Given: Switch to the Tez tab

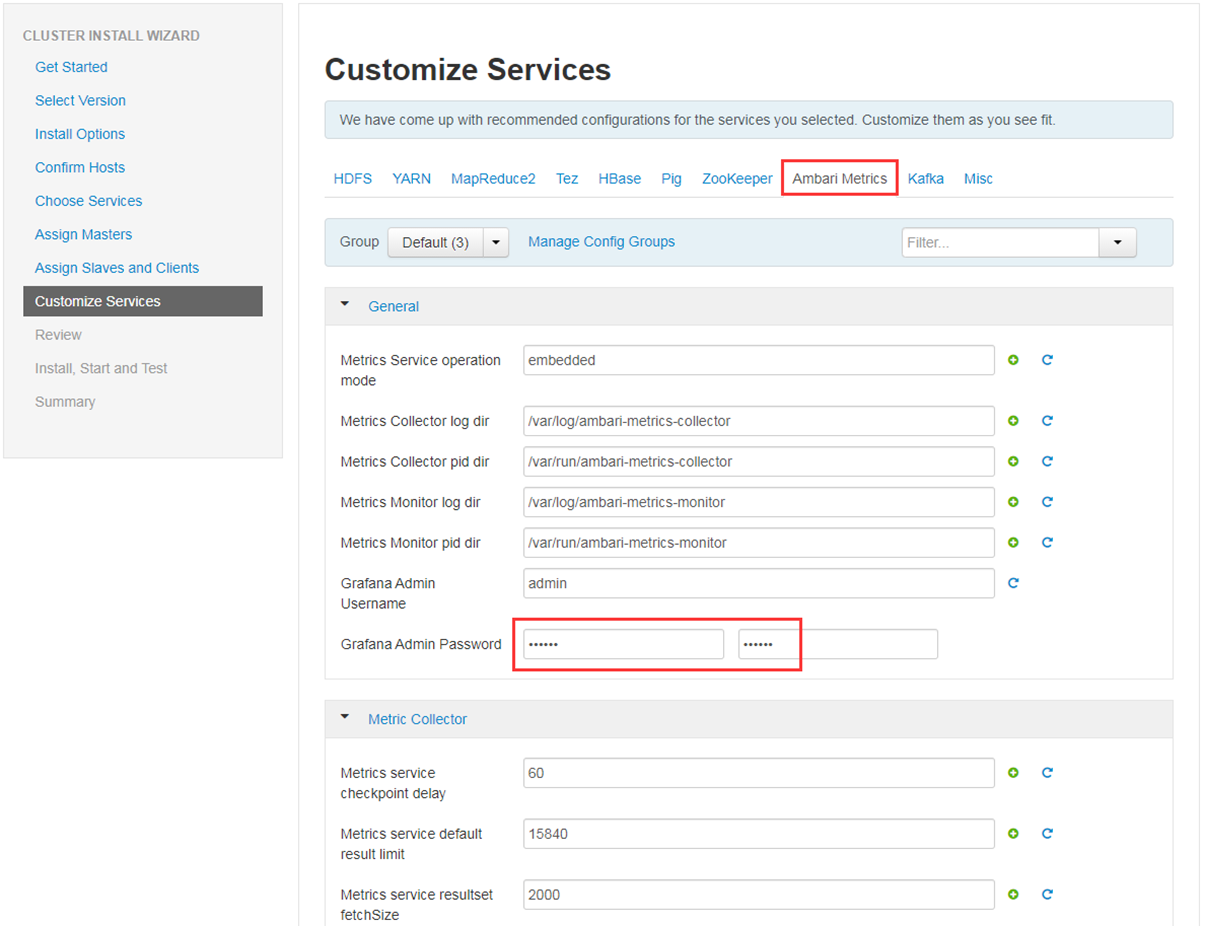Looking at the screenshot, I should (x=567, y=179).
